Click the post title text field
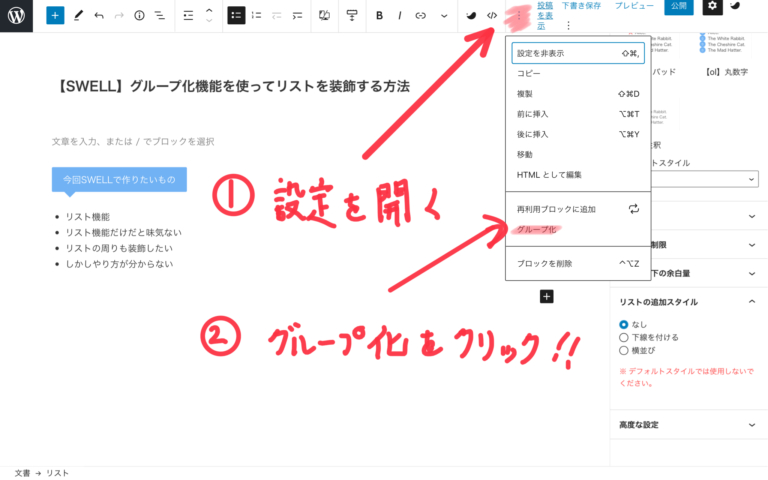Viewport: 768px width, 480px height. (x=234, y=86)
